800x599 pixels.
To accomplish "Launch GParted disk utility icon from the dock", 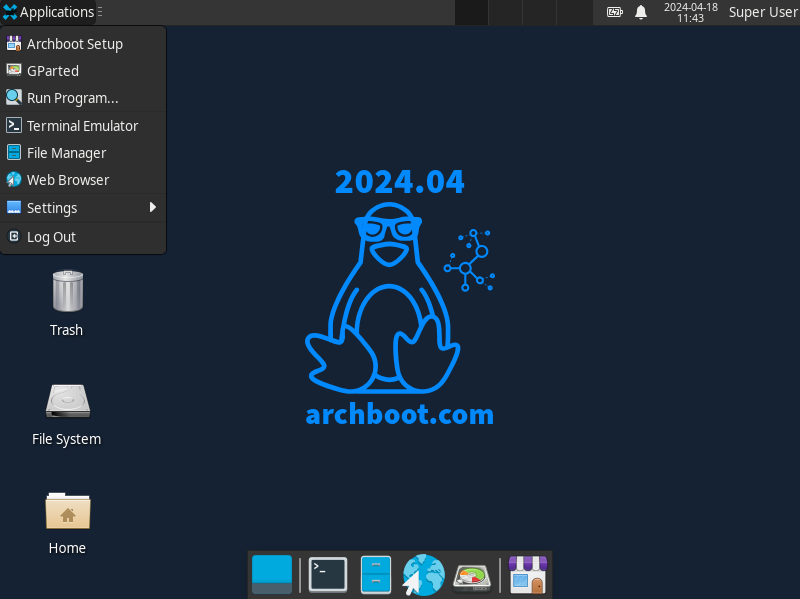I will pos(471,574).
